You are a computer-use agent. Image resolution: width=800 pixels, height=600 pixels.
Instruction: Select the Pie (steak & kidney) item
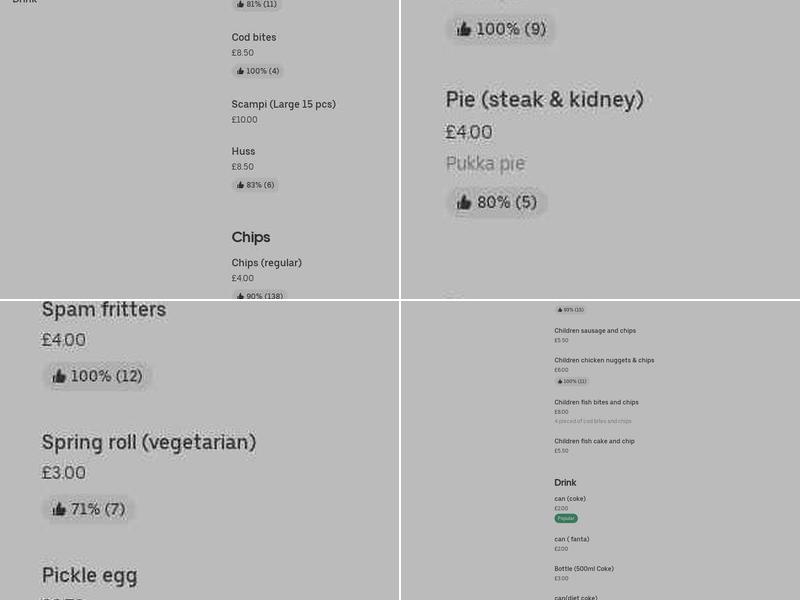(x=545, y=100)
